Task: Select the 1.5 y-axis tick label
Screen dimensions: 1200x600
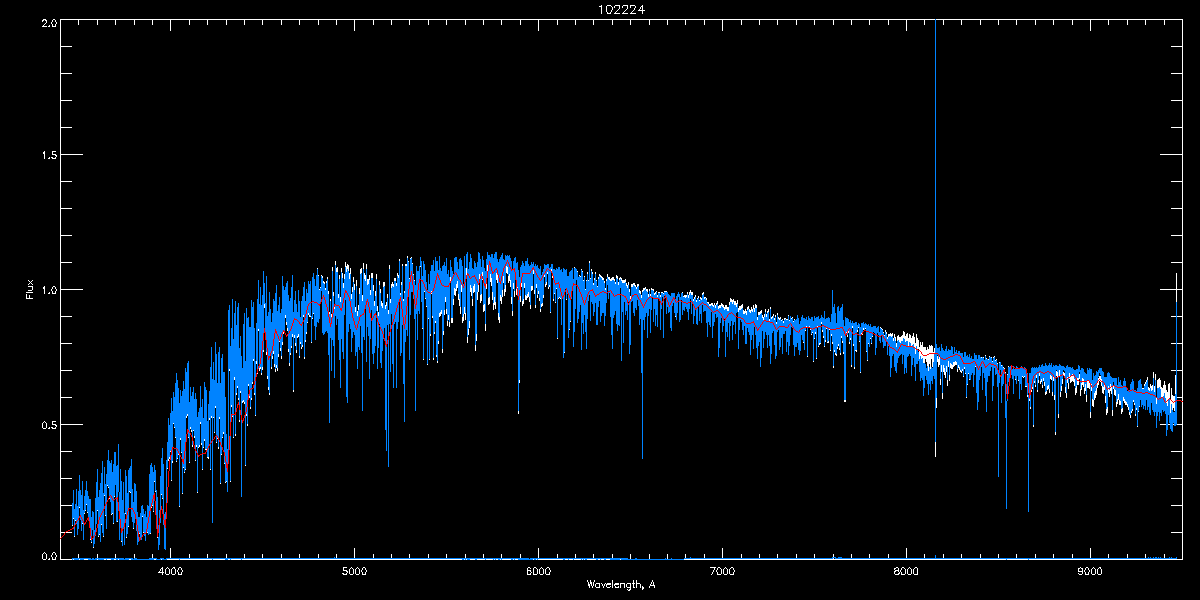Action: point(48,156)
